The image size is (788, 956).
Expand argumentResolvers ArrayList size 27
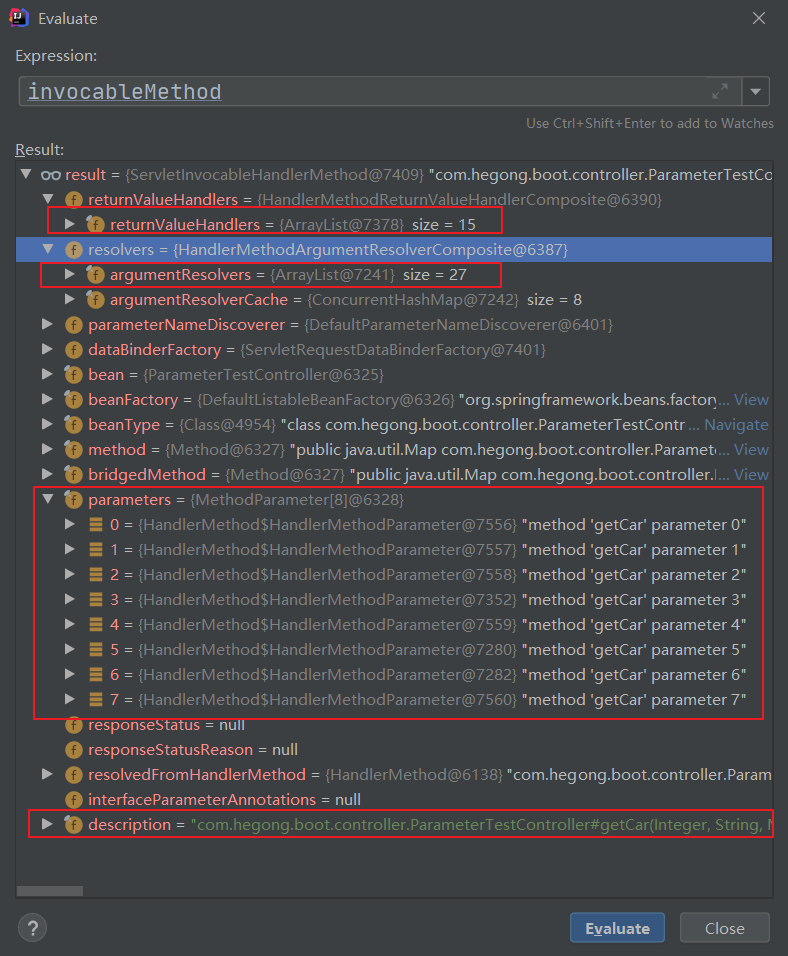click(x=70, y=274)
